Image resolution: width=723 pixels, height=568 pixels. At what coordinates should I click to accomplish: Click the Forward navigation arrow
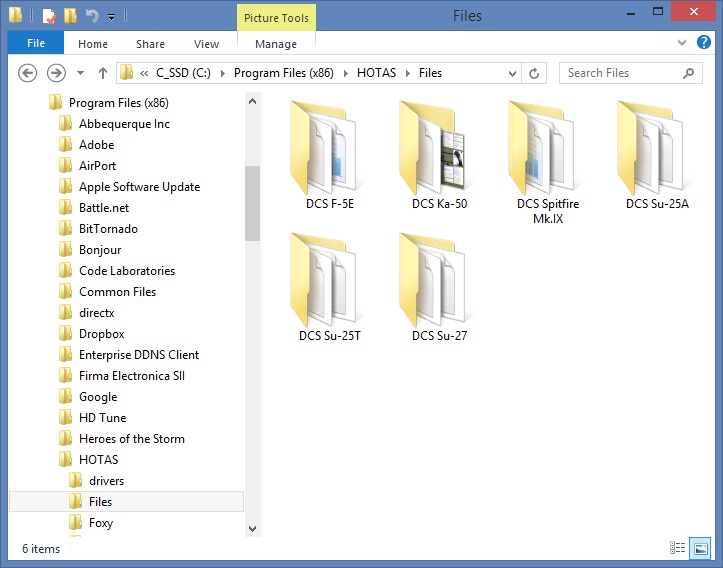(x=57, y=73)
